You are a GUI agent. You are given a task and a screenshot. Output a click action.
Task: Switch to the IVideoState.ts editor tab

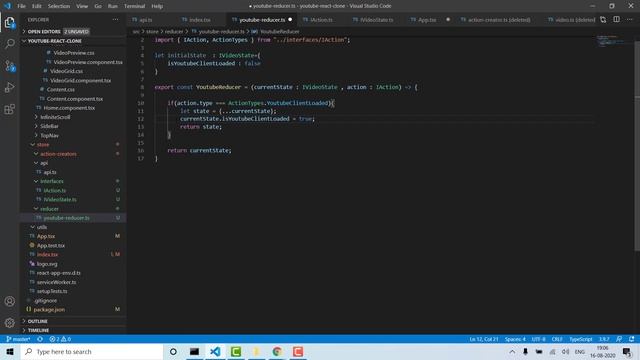376,20
